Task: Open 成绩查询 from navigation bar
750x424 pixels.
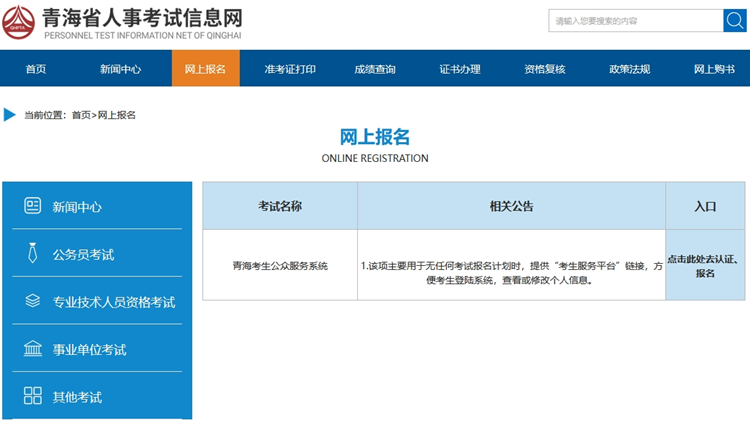Action: pyautogui.click(x=375, y=69)
